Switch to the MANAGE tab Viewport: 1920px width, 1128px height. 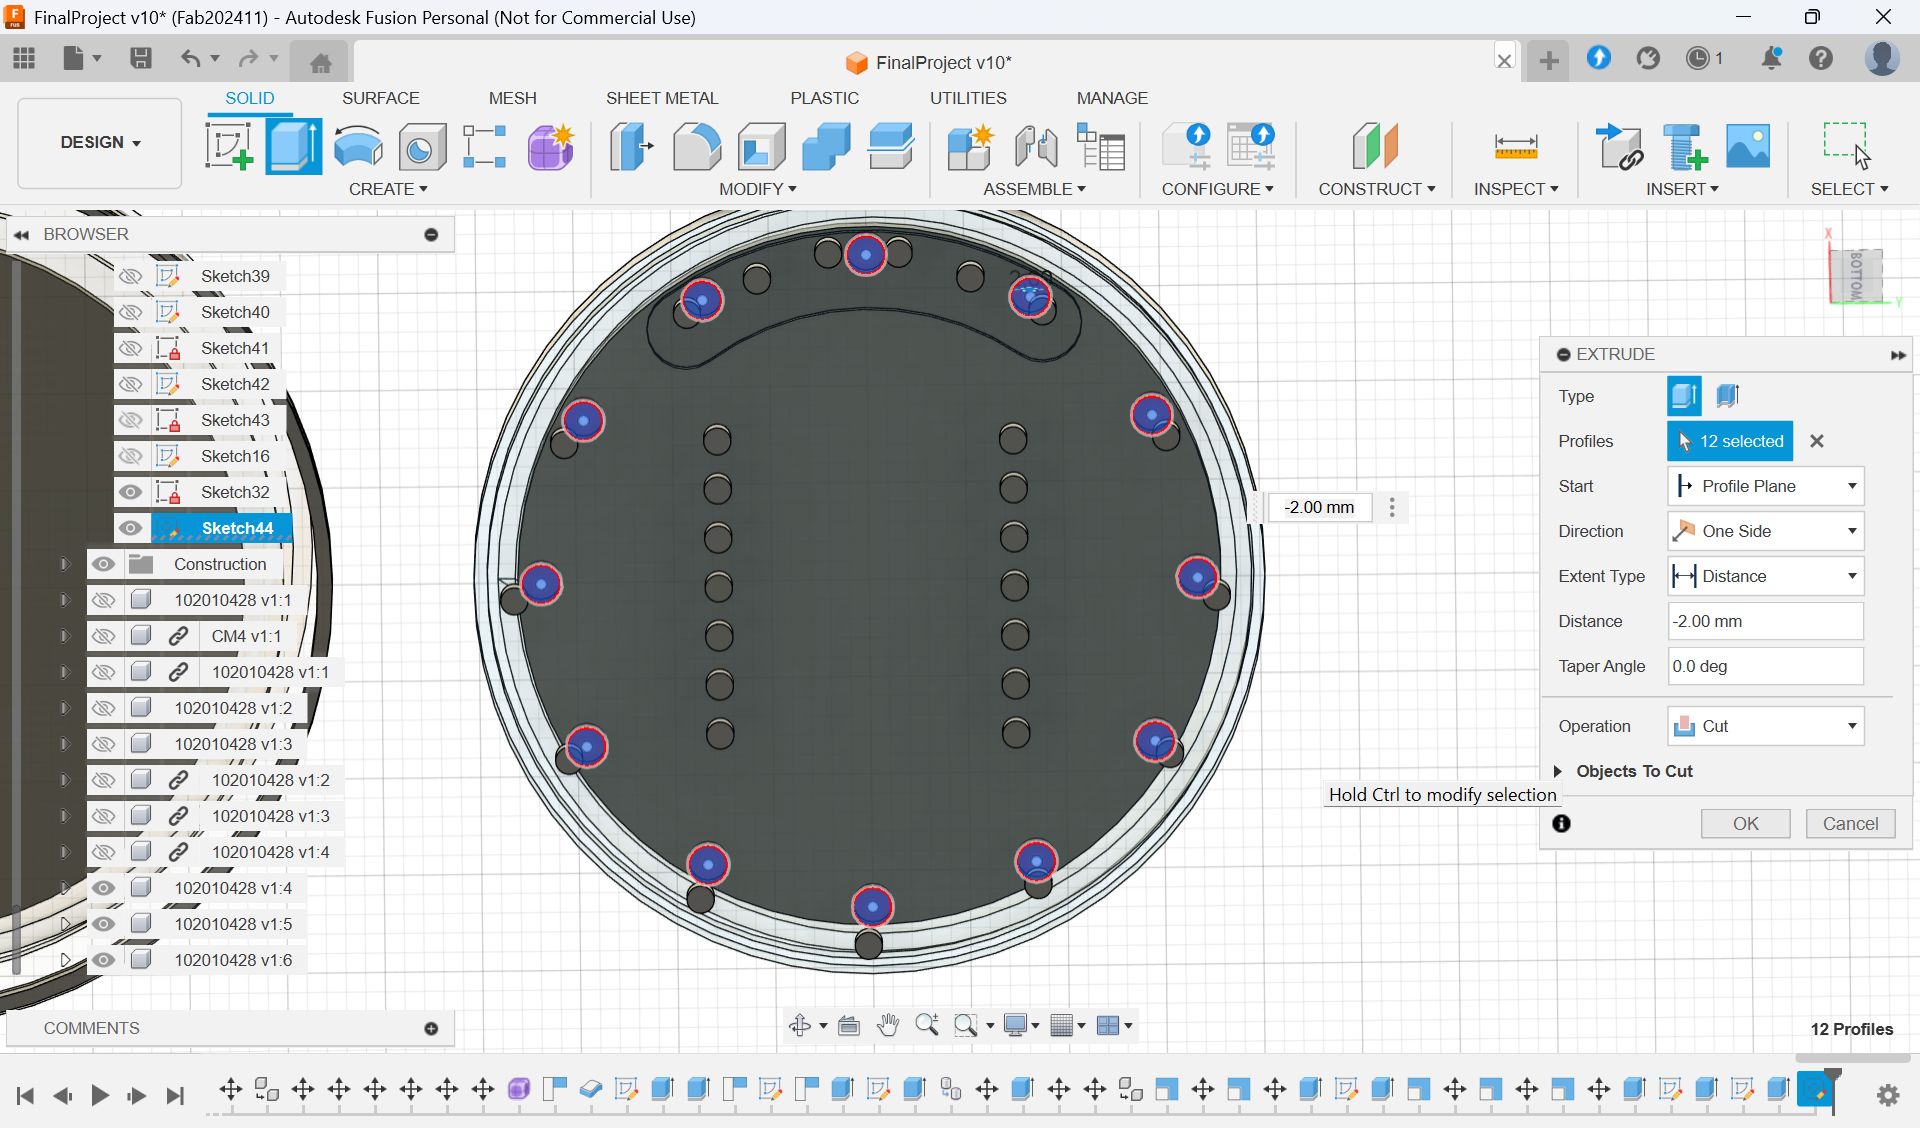pyautogui.click(x=1112, y=98)
